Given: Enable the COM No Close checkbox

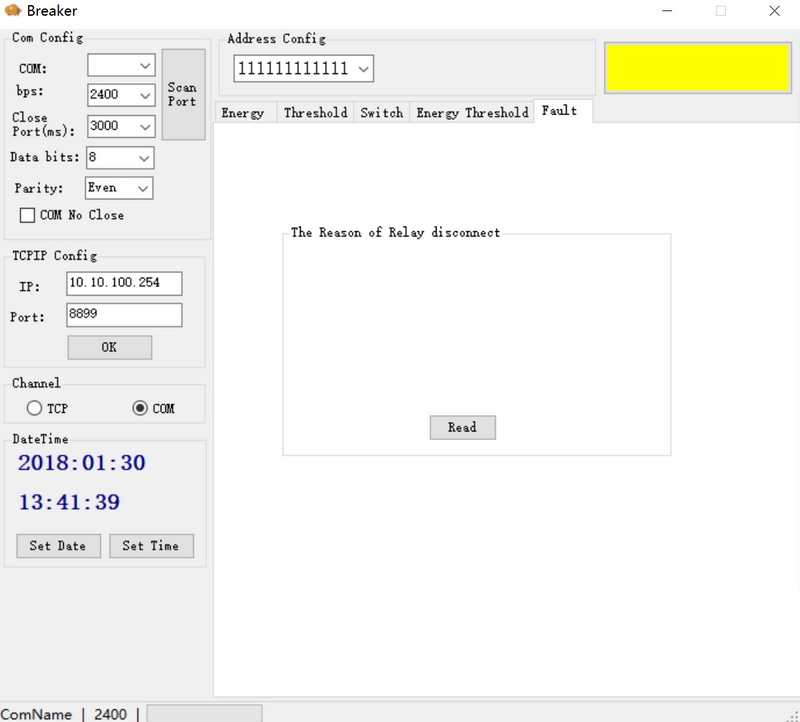Looking at the screenshot, I should (x=28, y=215).
